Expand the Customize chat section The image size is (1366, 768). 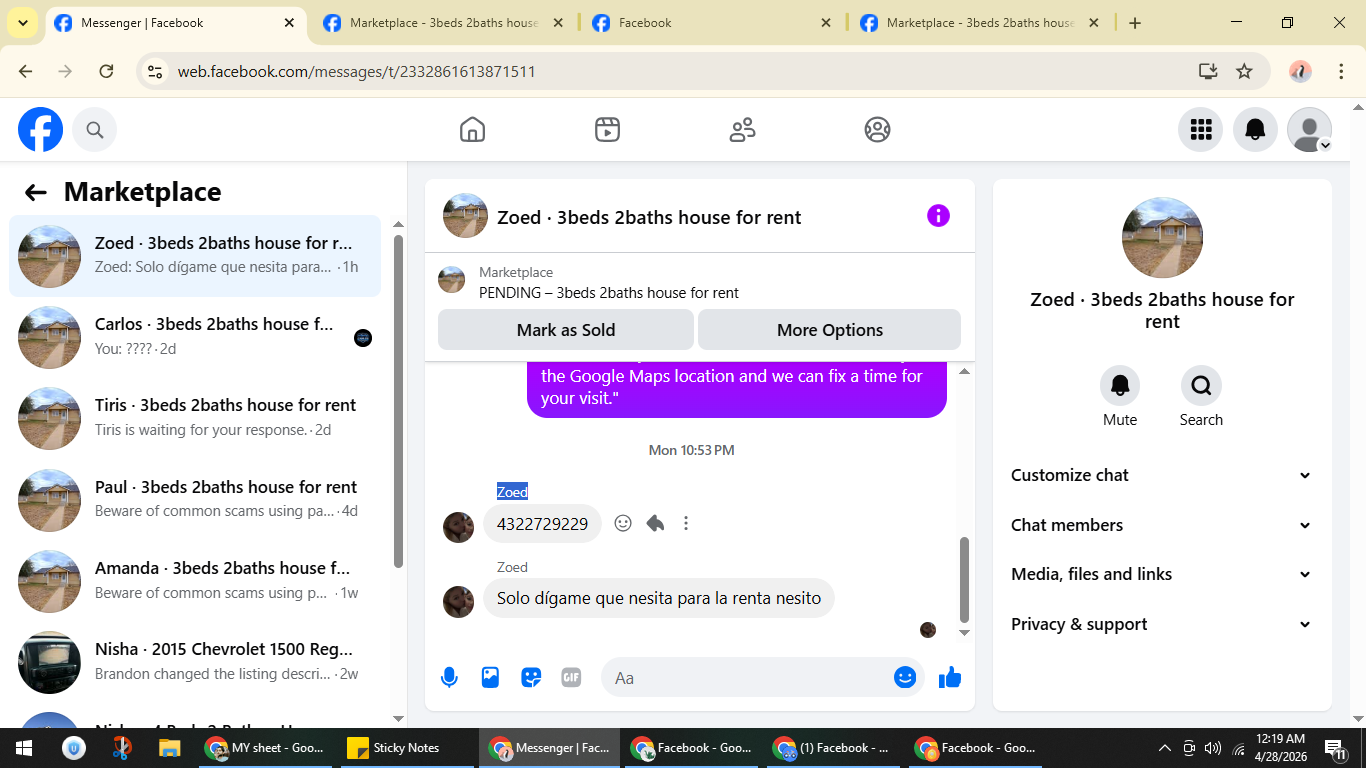click(x=1162, y=475)
